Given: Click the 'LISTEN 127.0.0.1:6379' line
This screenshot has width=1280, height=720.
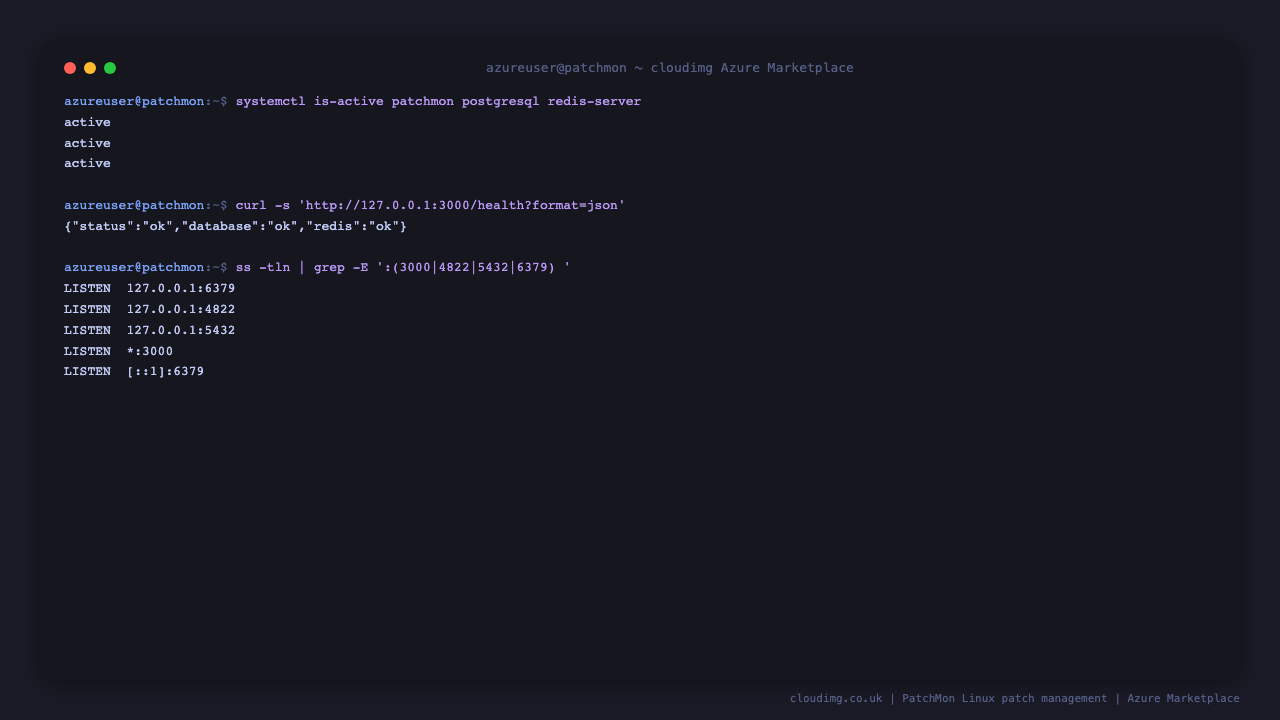Looking at the screenshot, I should click(x=150, y=289).
